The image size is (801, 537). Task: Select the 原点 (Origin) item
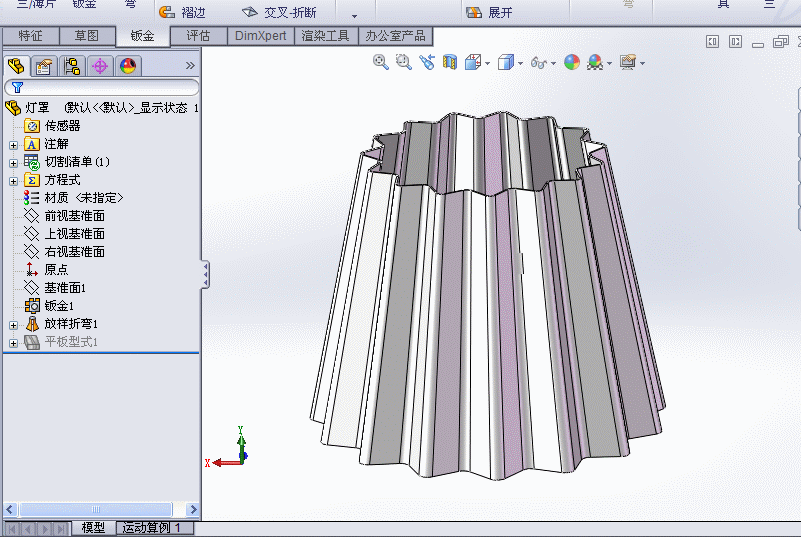click(46, 269)
